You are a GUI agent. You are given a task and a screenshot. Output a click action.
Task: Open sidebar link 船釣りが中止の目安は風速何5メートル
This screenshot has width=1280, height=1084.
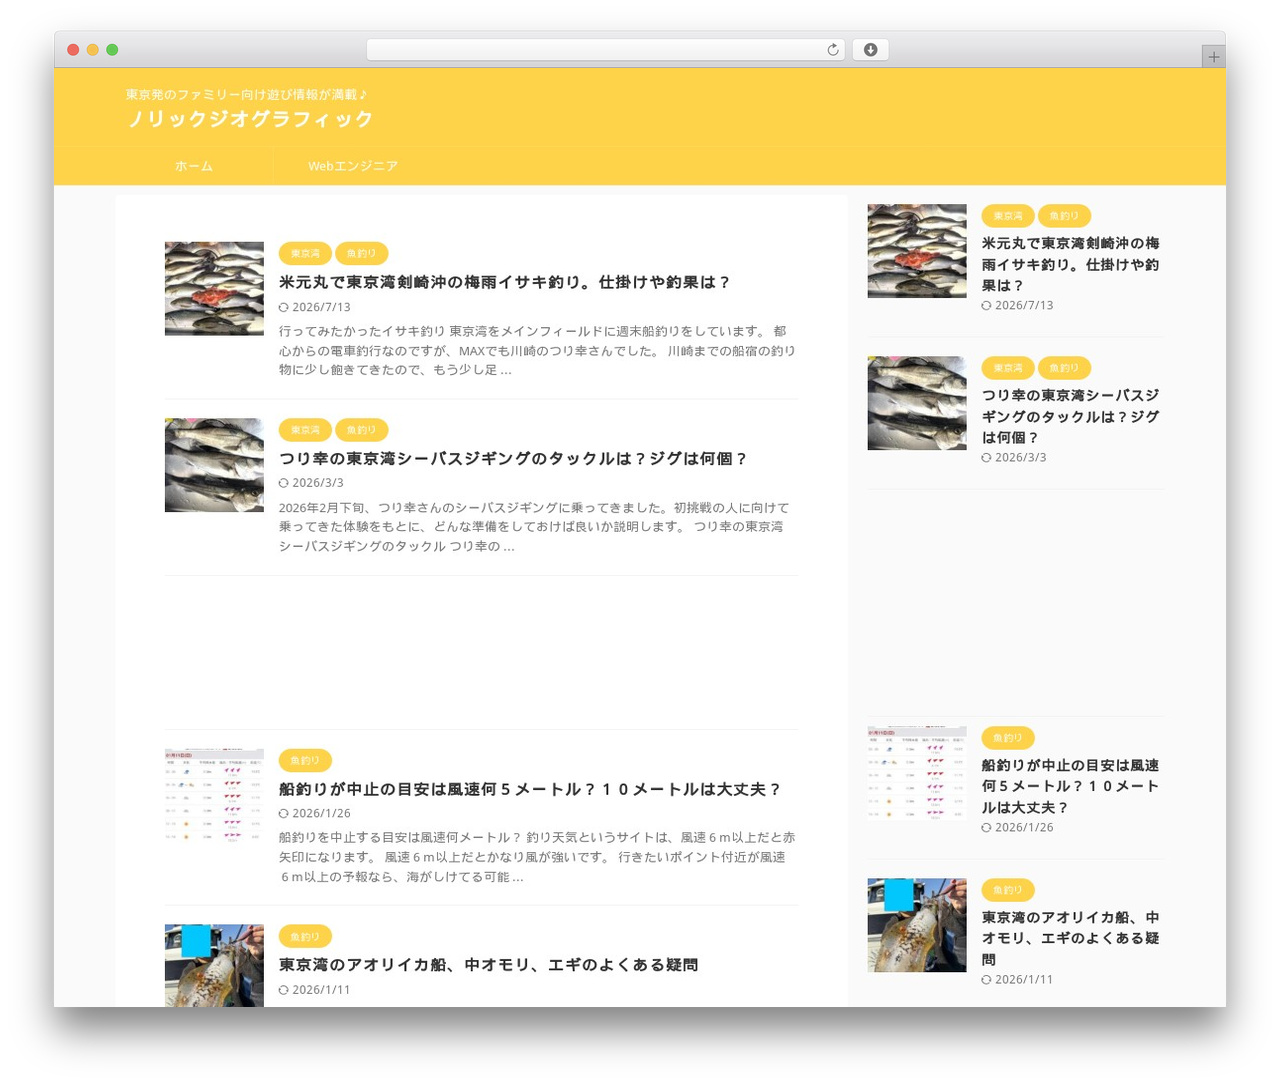1071,787
